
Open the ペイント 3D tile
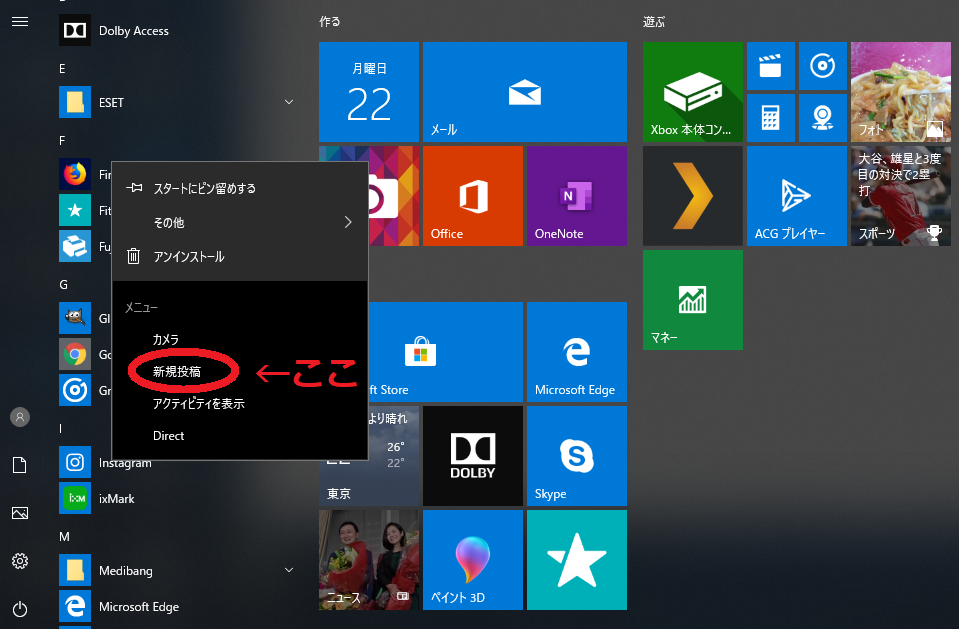pyautogui.click(x=473, y=560)
